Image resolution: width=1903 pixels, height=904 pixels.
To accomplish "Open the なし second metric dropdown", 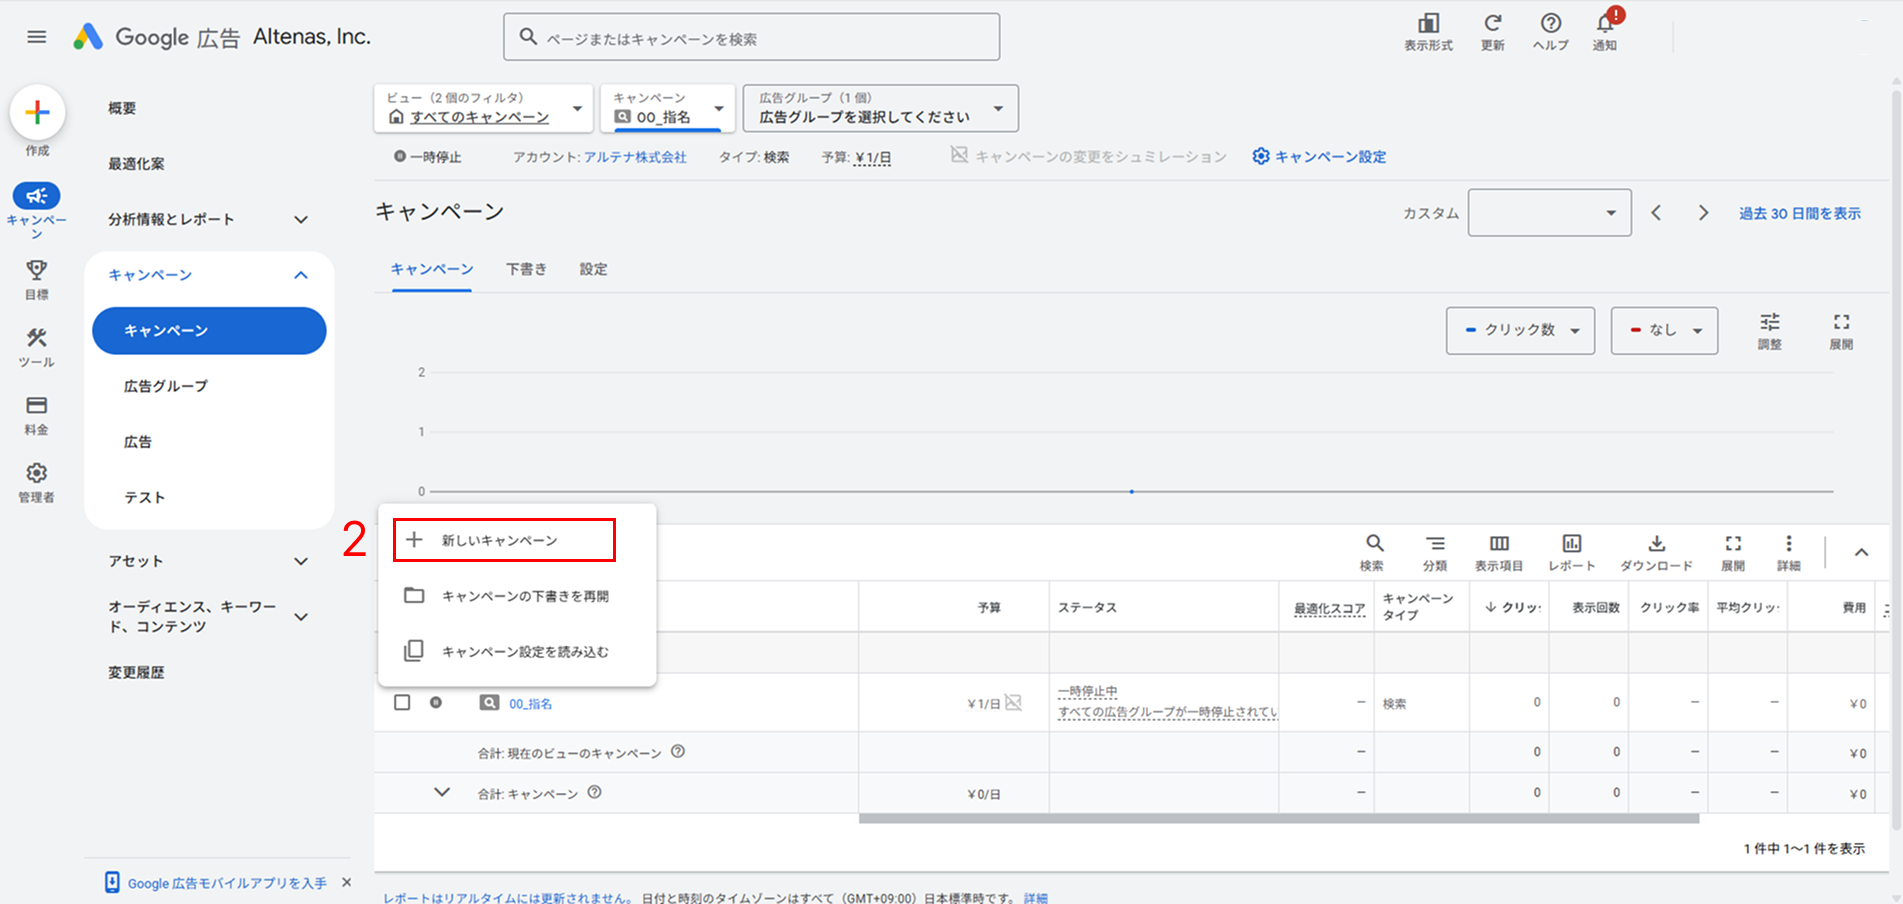I will pyautogui.click(x=1664, y=330).
